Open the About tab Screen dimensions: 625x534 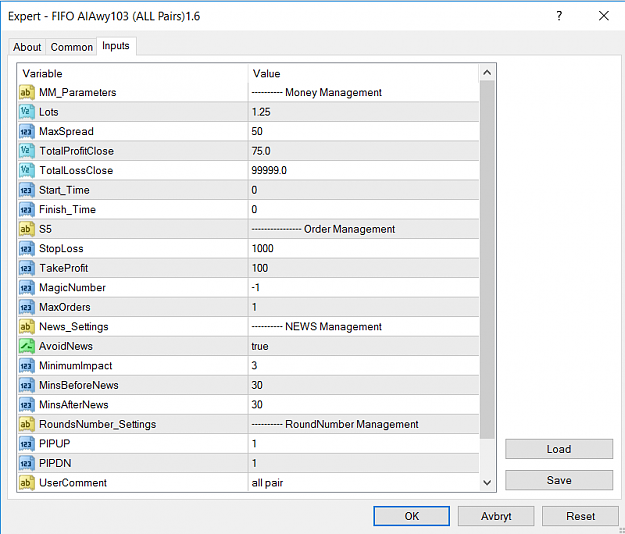point(27,47)
